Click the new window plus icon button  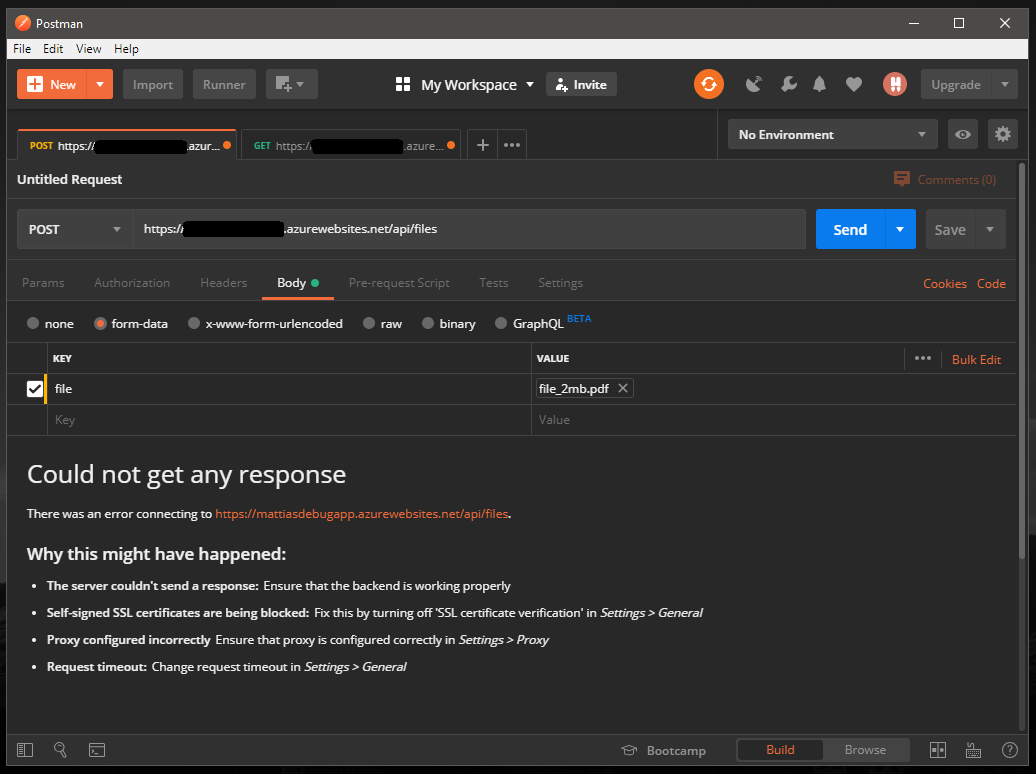[x=291, y=85]
